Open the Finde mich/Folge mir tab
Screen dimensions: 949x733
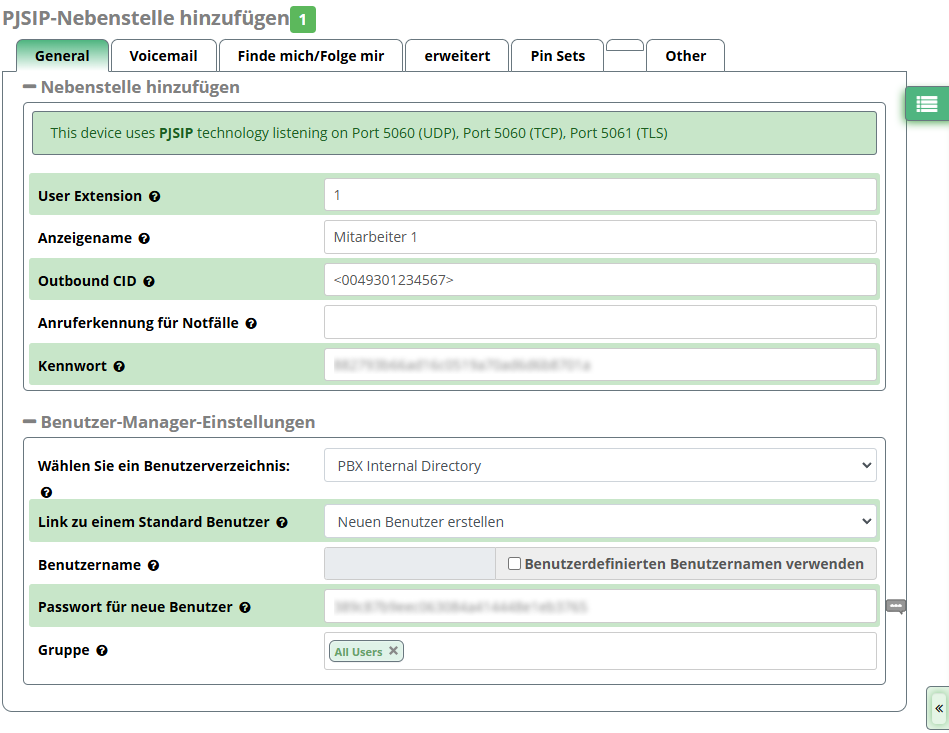tap(310, 56)
